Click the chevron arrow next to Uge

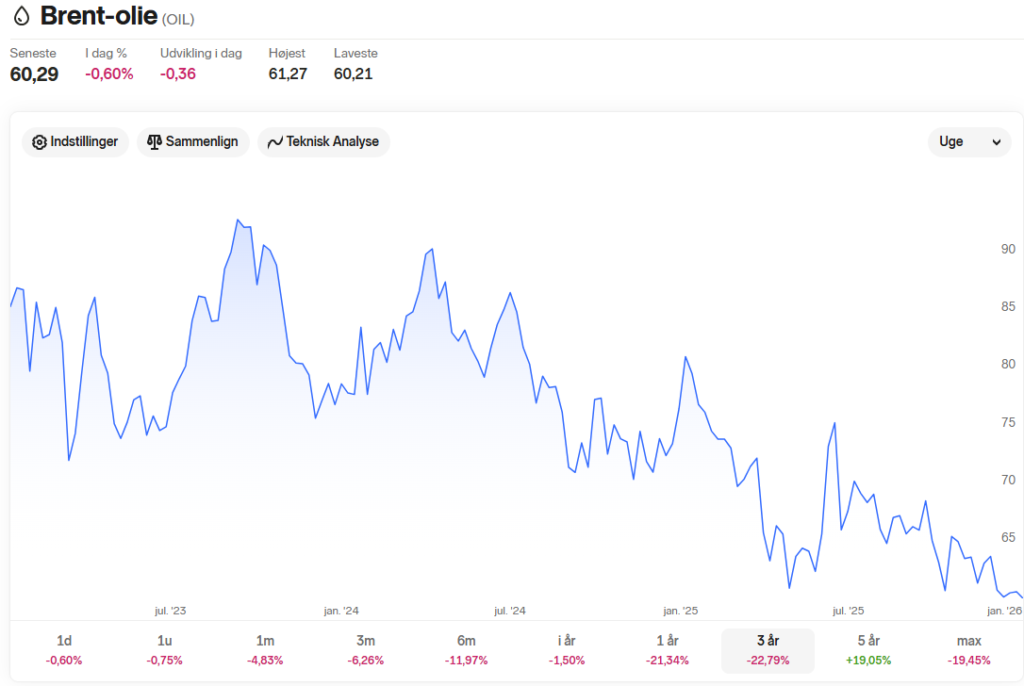click(997, 142)
